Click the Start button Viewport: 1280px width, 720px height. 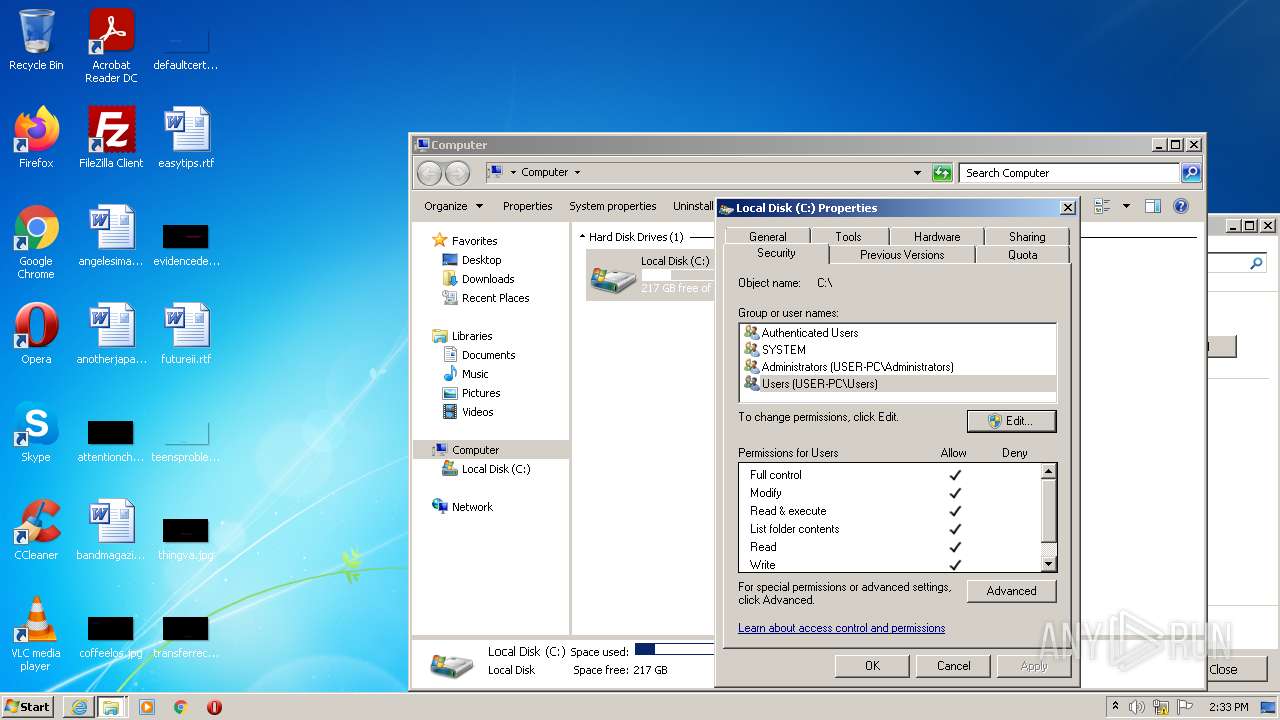tap(28, 707)
